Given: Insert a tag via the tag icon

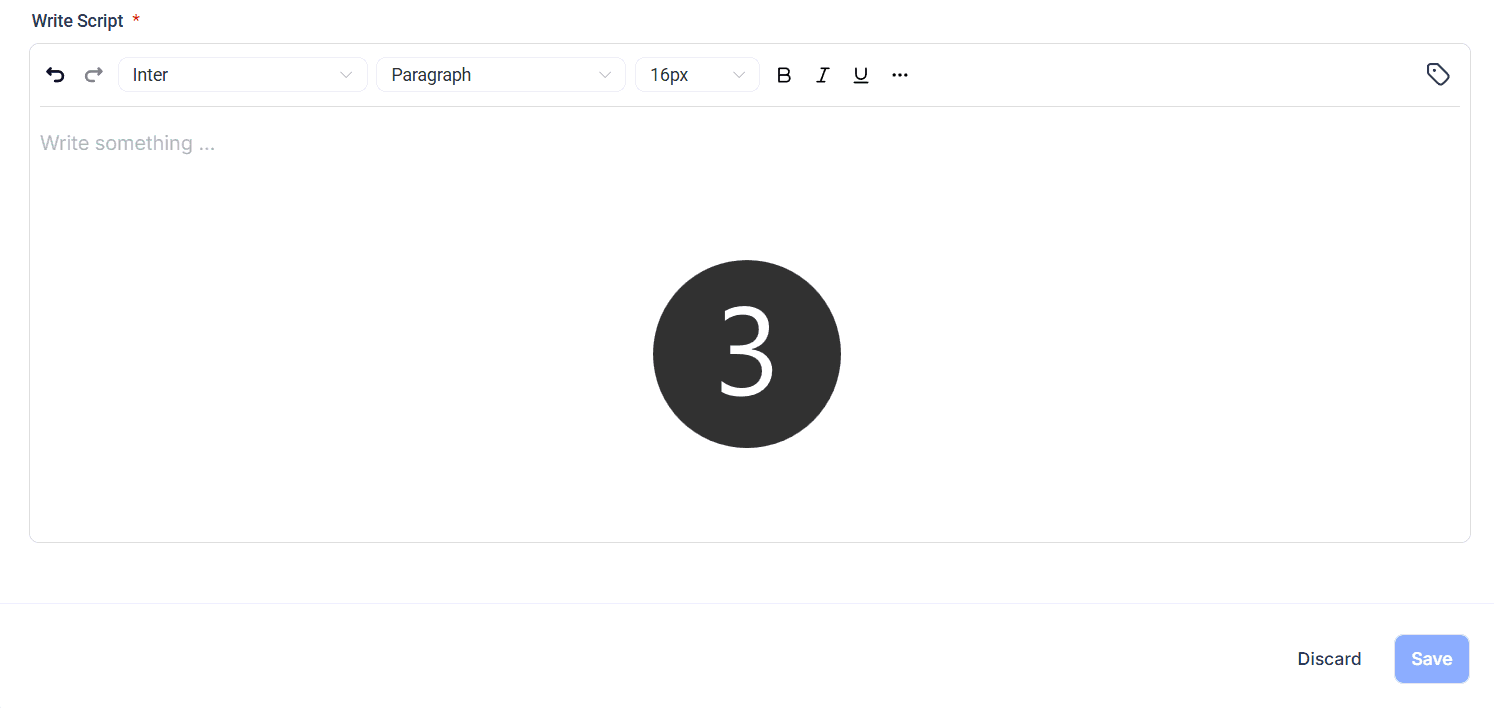Looking at the screenshot, I should (1438, 74).
